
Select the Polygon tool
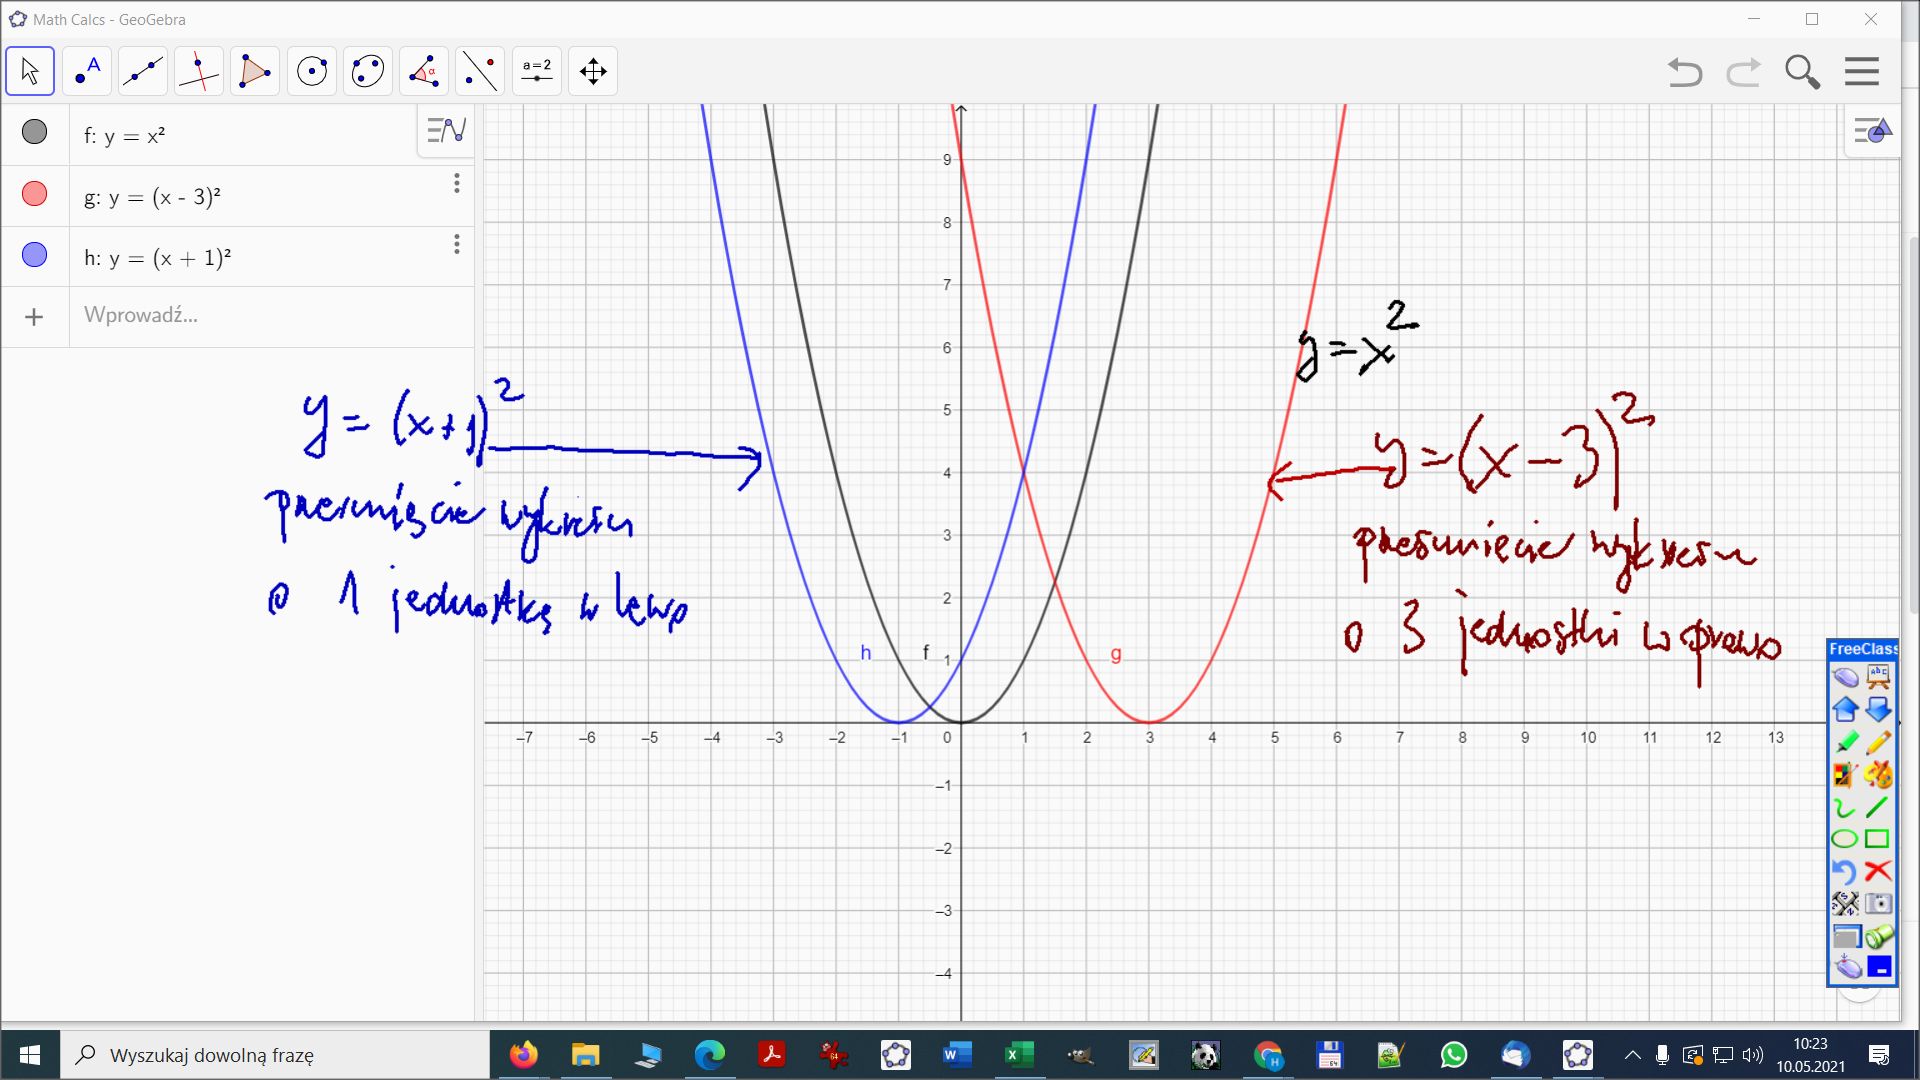click(x=255, y=71)
